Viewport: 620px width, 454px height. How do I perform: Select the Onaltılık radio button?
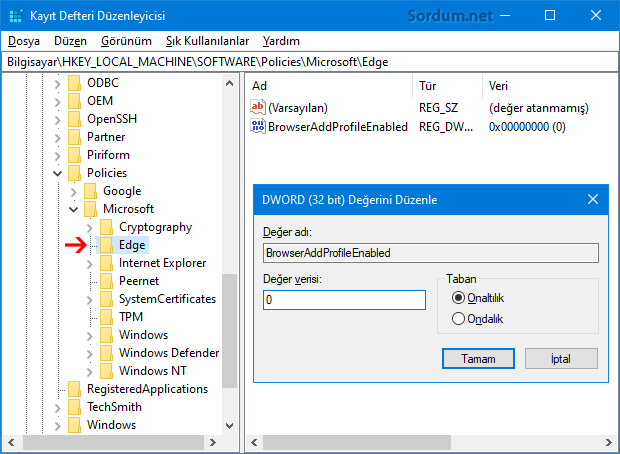pyautogui.click(x=458, y=298)
